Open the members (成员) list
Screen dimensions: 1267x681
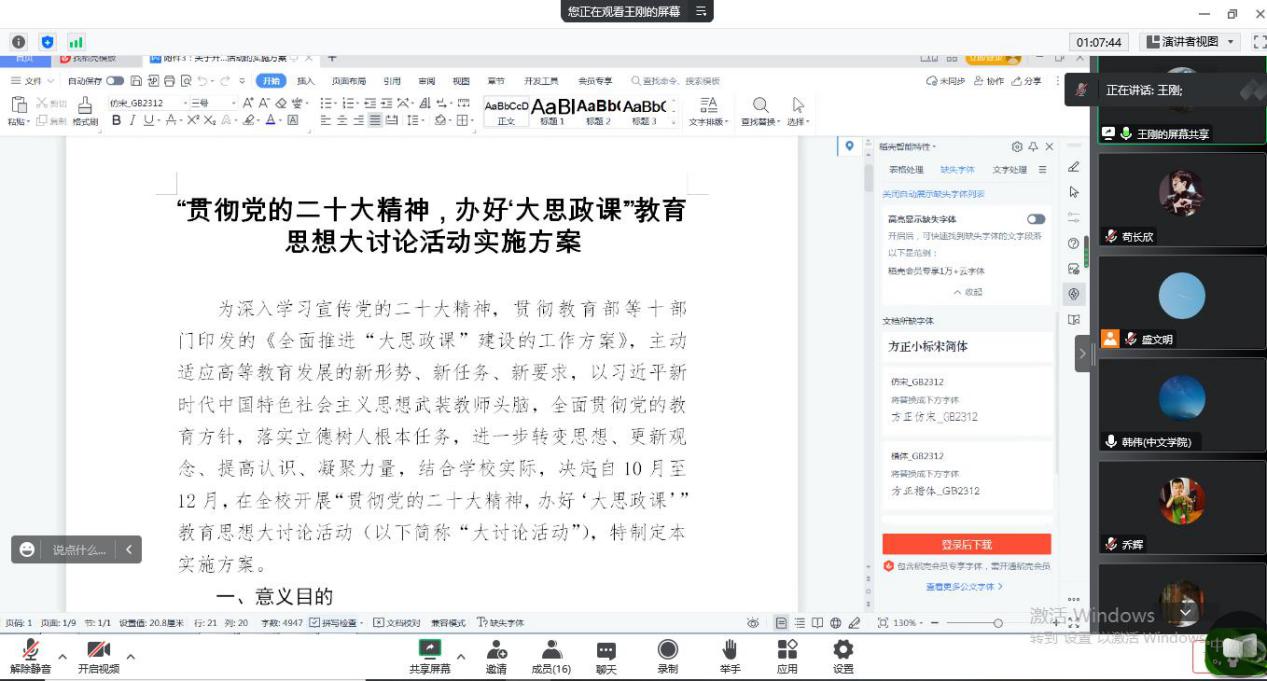[551, 656]
